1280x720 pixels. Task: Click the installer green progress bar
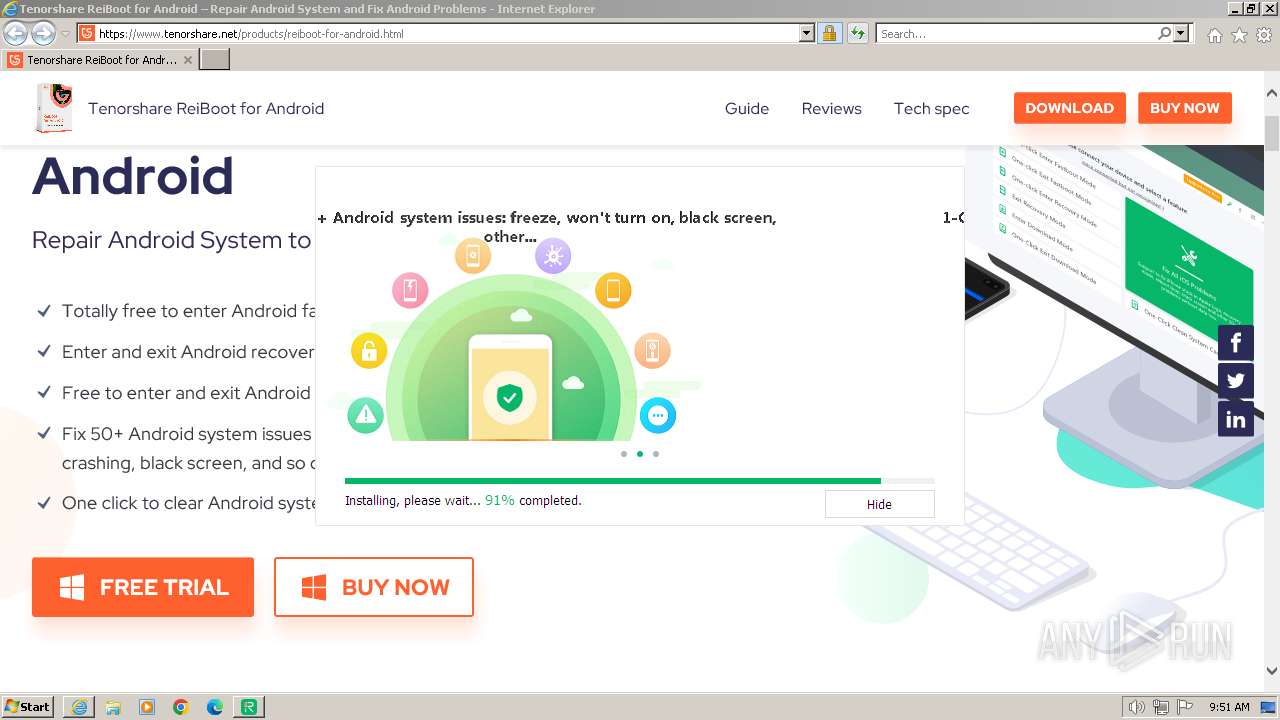point(639,481)
